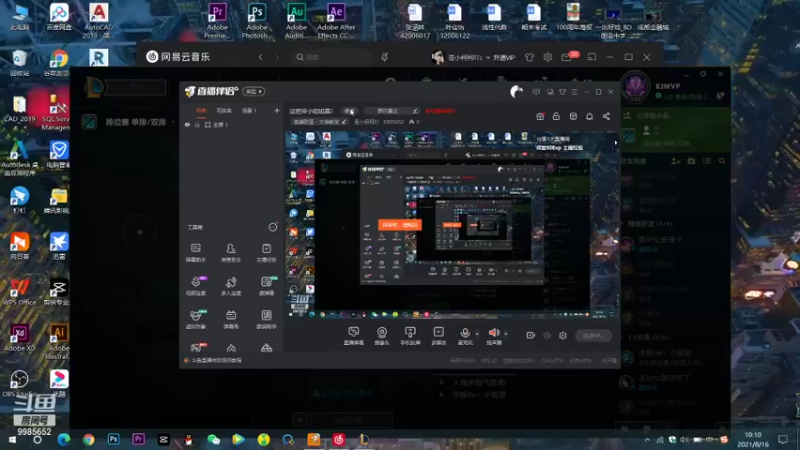Open the bell notifications icon in 直播伴侣
Screen dimensions: 800x450
pos(589,116)
